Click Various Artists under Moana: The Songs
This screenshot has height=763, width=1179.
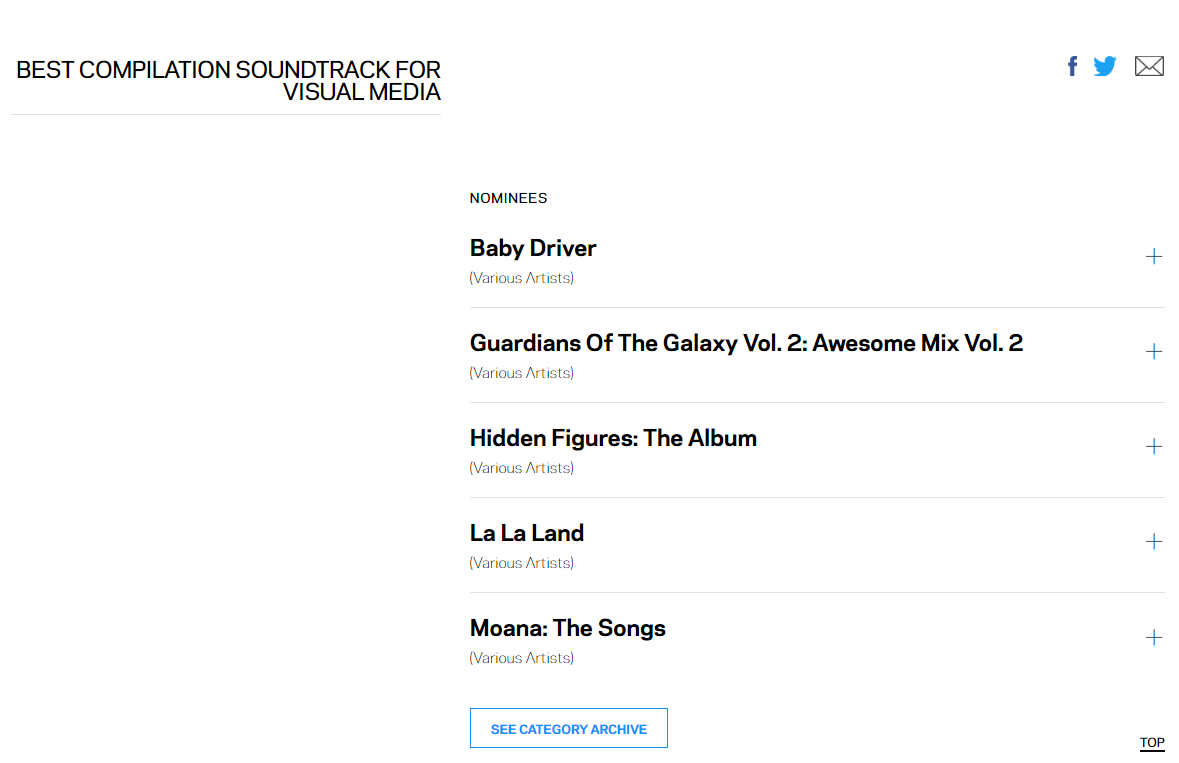point(522,658)
